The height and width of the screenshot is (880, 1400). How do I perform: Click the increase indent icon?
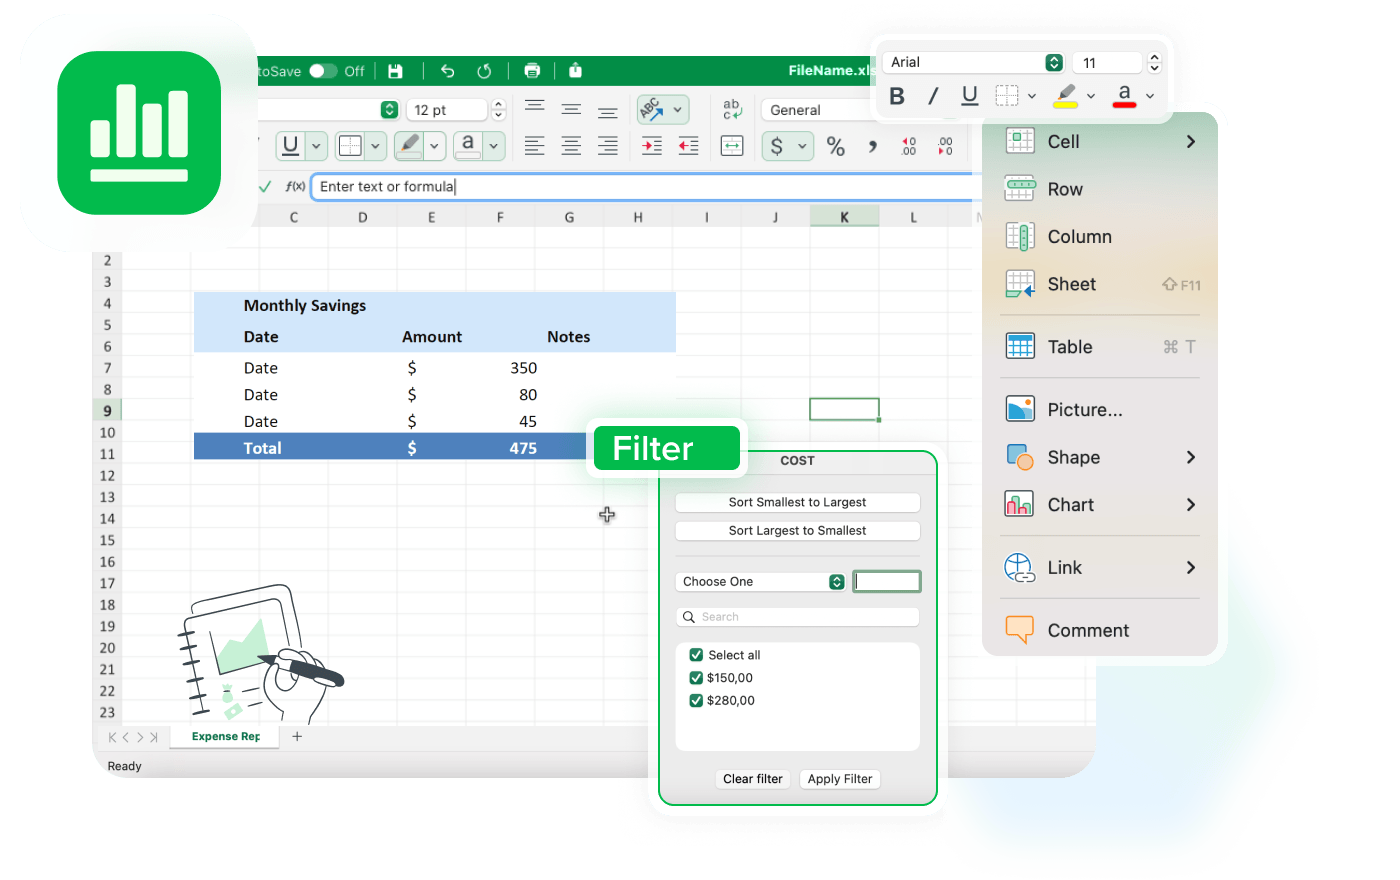652,146
